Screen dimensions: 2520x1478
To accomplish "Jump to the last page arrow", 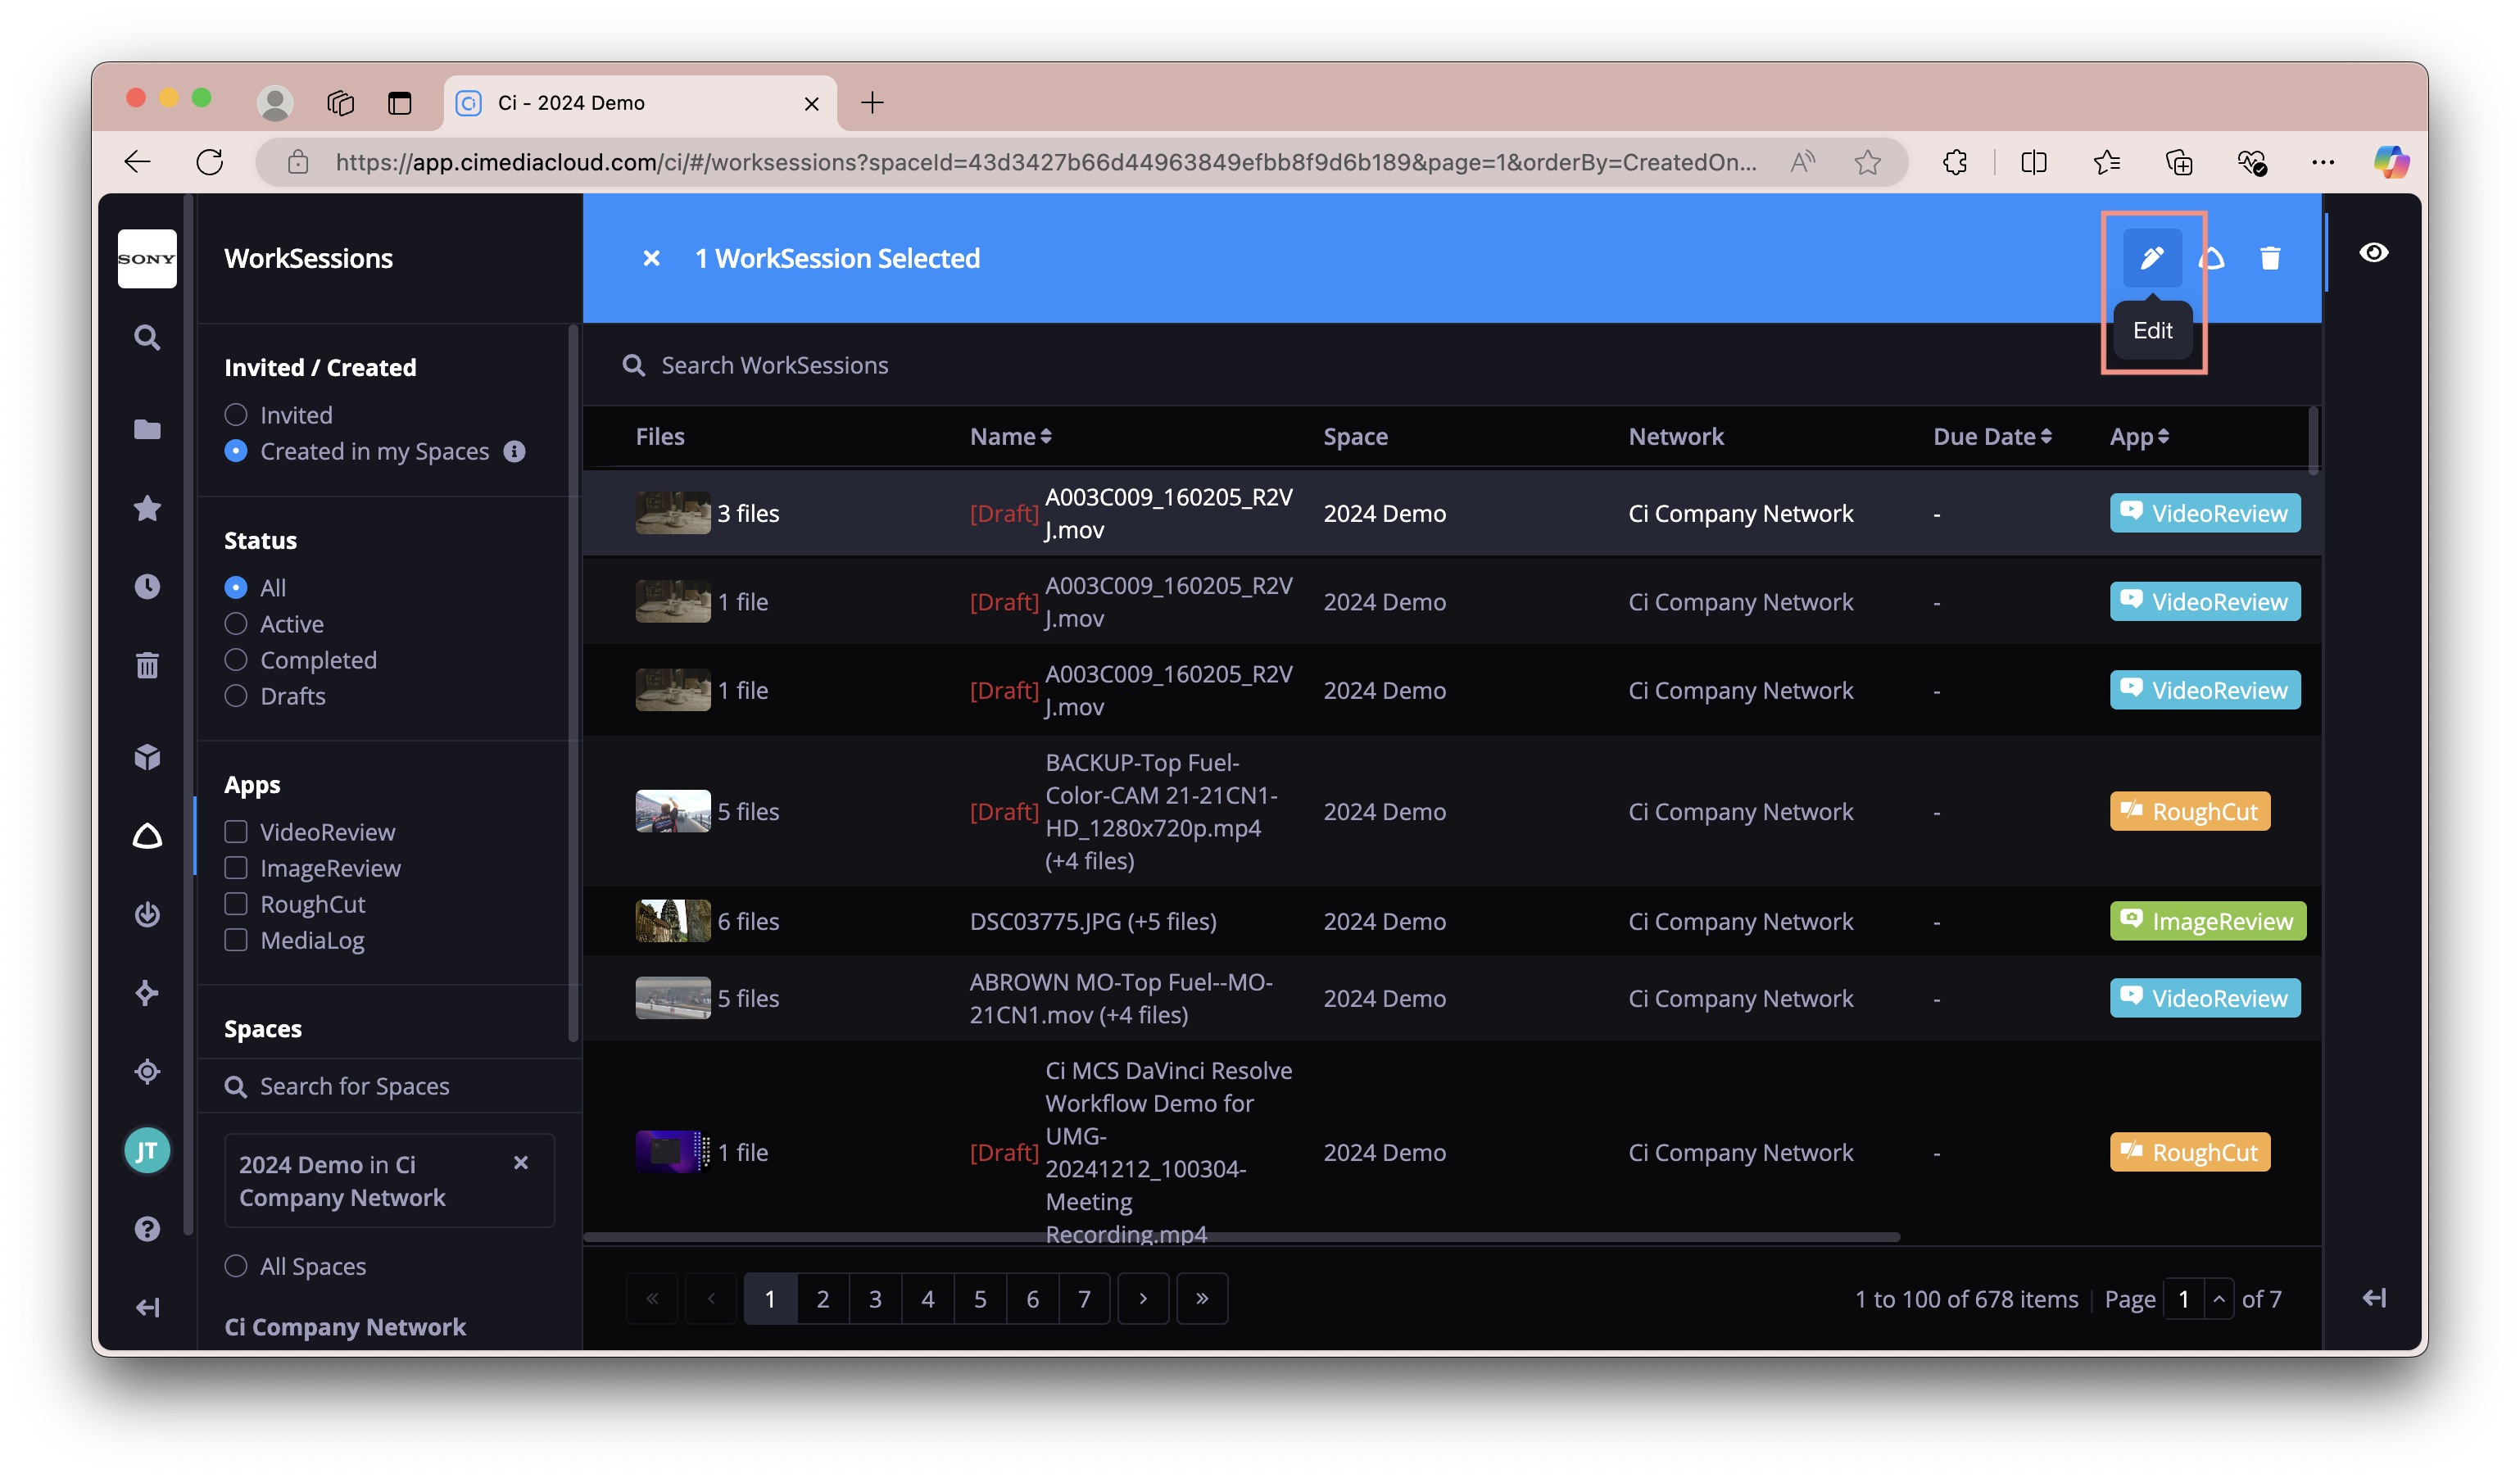I will click(1201, 1298).
